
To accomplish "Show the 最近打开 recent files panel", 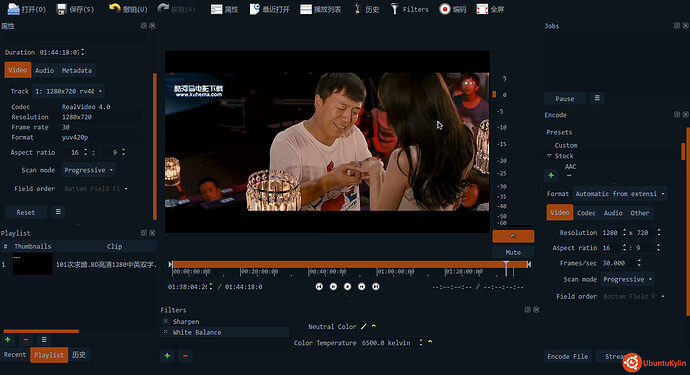I will pyautogui.click(x=269, y=9).
